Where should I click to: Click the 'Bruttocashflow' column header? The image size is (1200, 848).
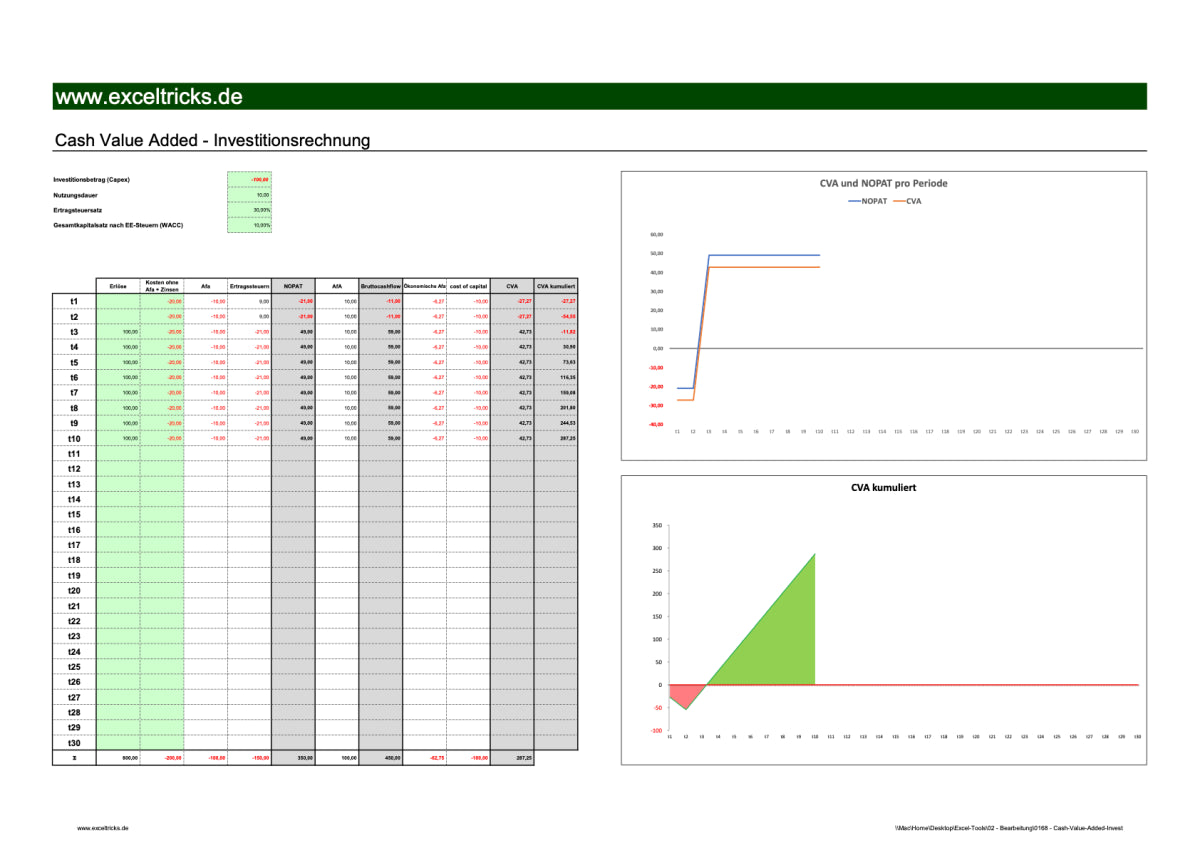tap(381, 286)
